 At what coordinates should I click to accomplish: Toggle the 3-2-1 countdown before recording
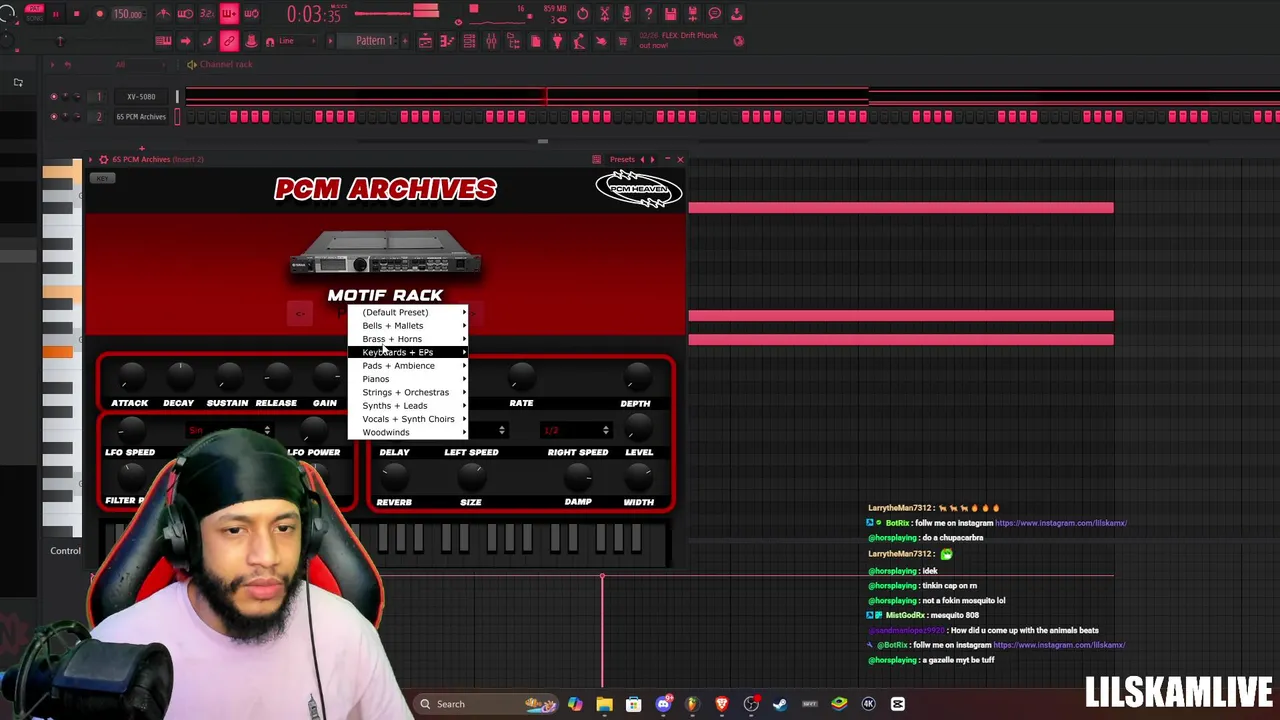click(207, 14)
